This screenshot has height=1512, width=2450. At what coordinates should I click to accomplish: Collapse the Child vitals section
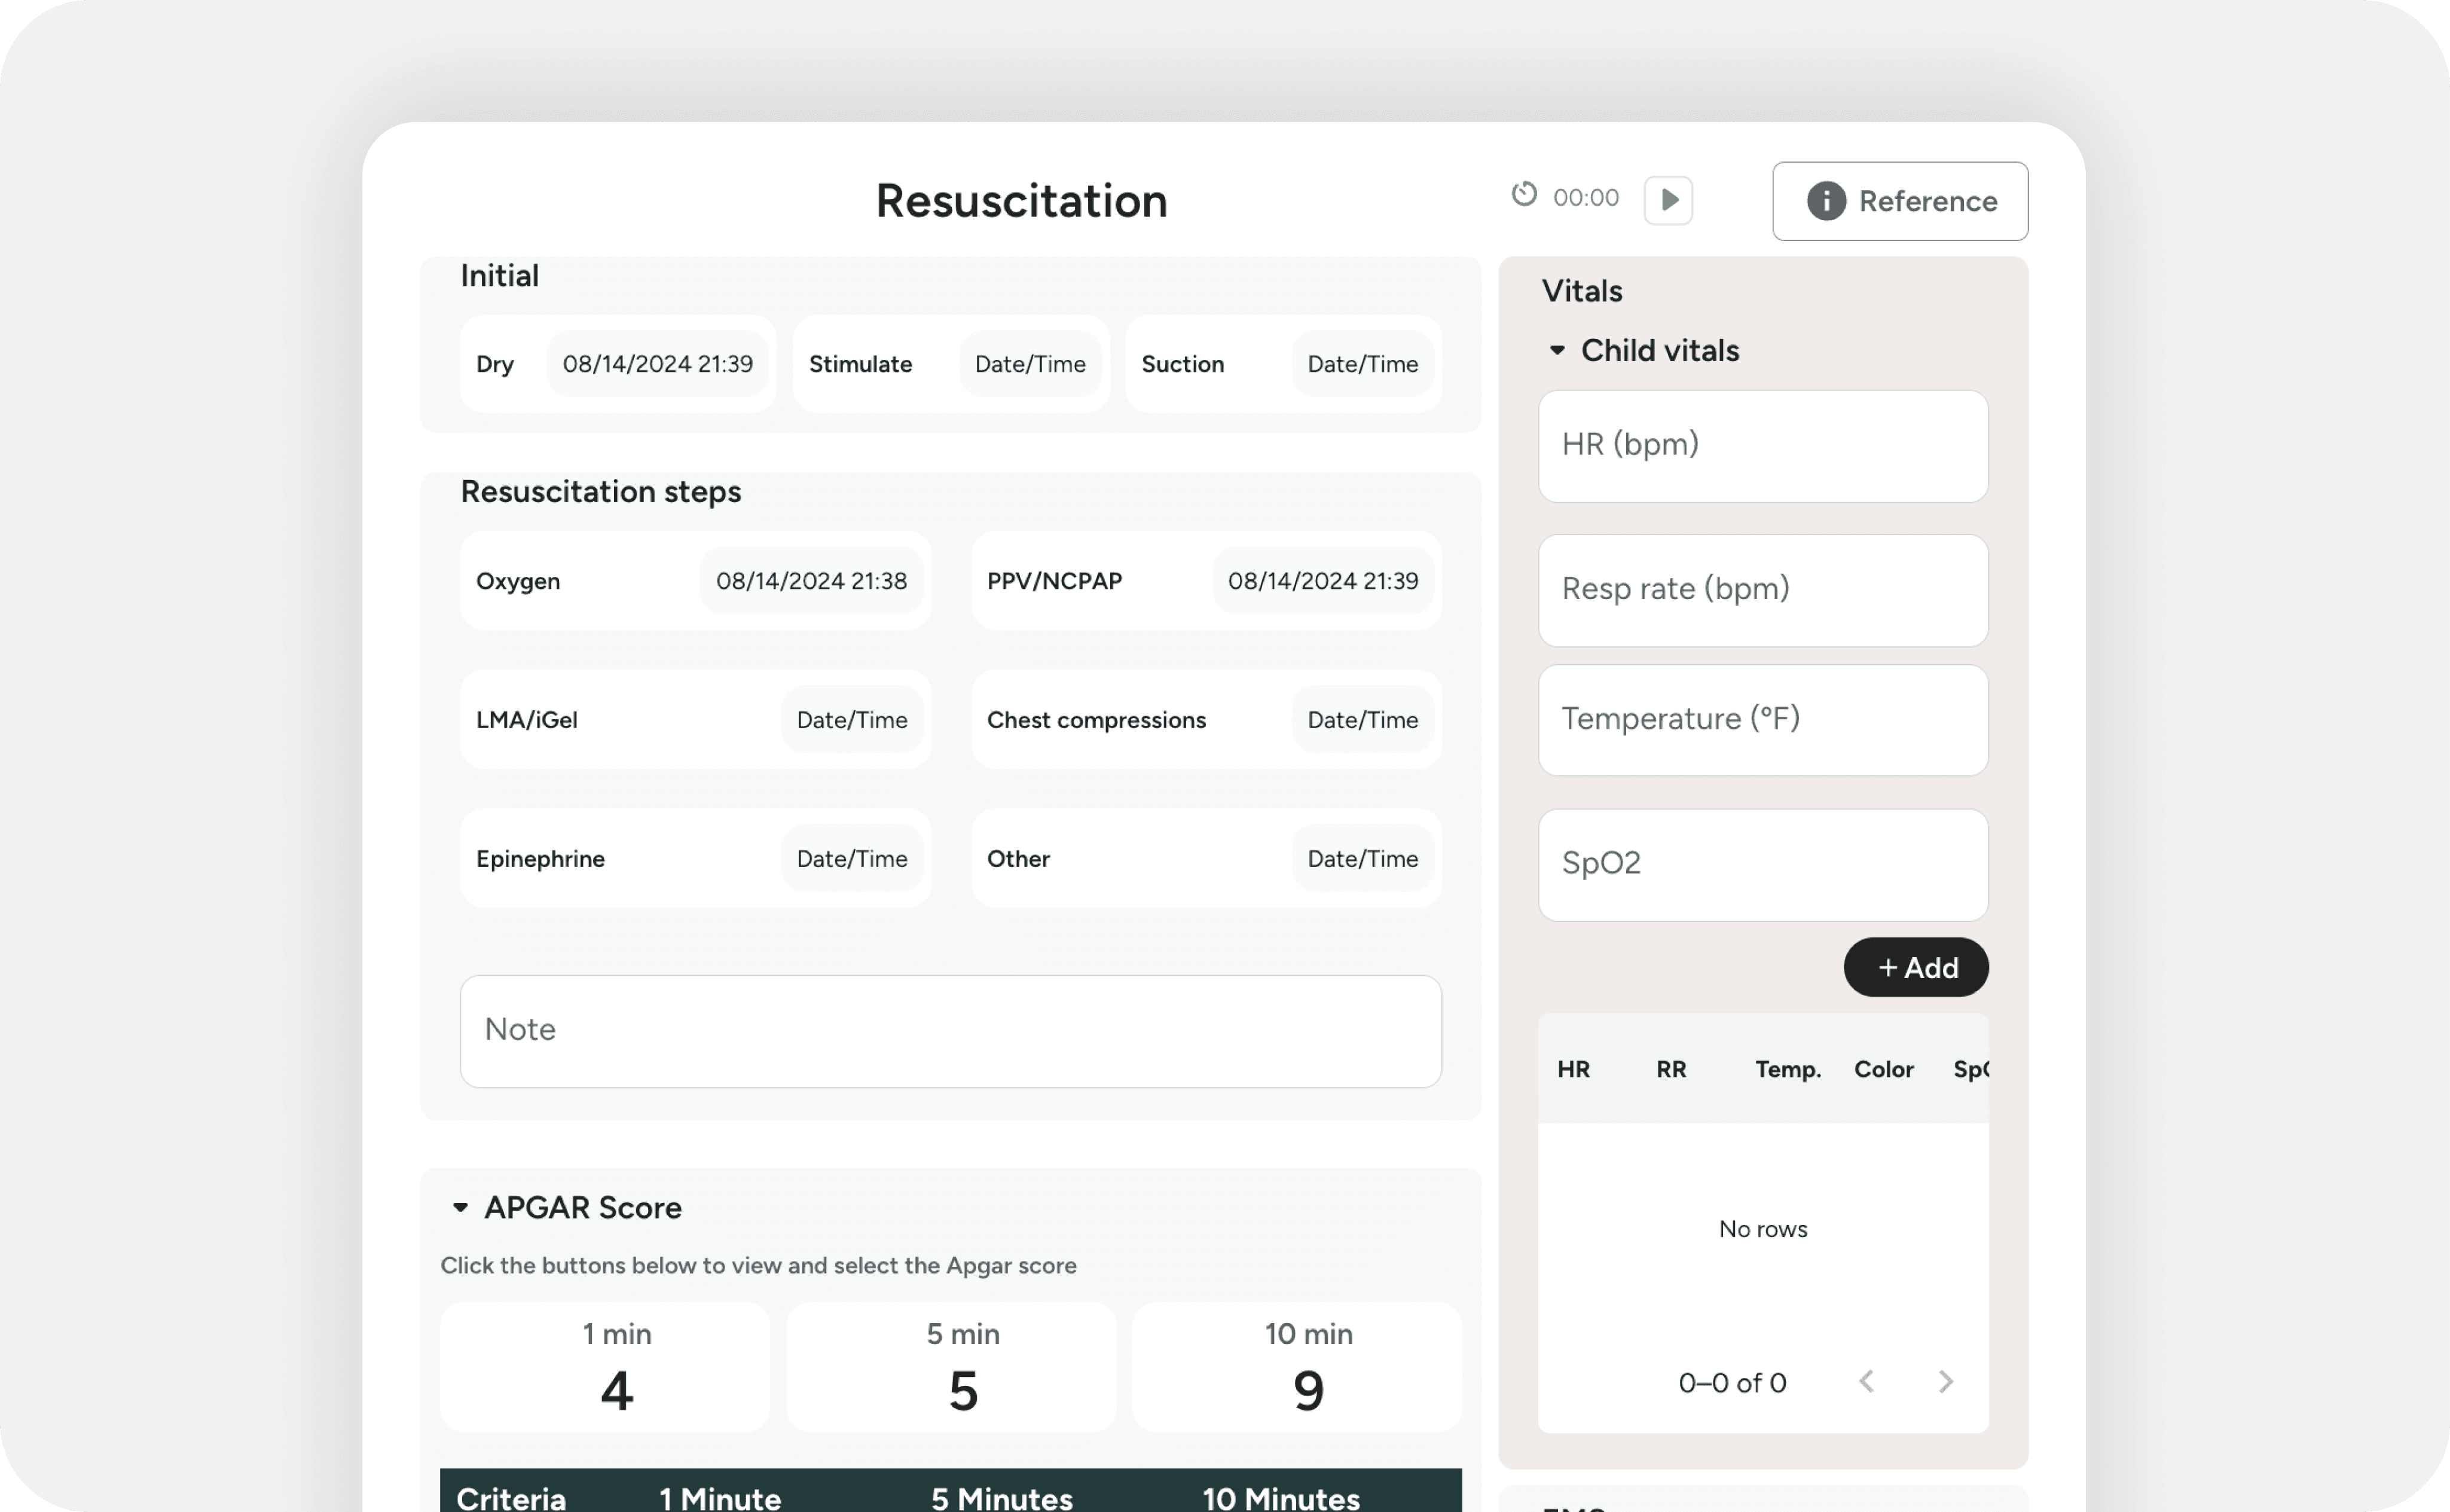point(1557,350)
